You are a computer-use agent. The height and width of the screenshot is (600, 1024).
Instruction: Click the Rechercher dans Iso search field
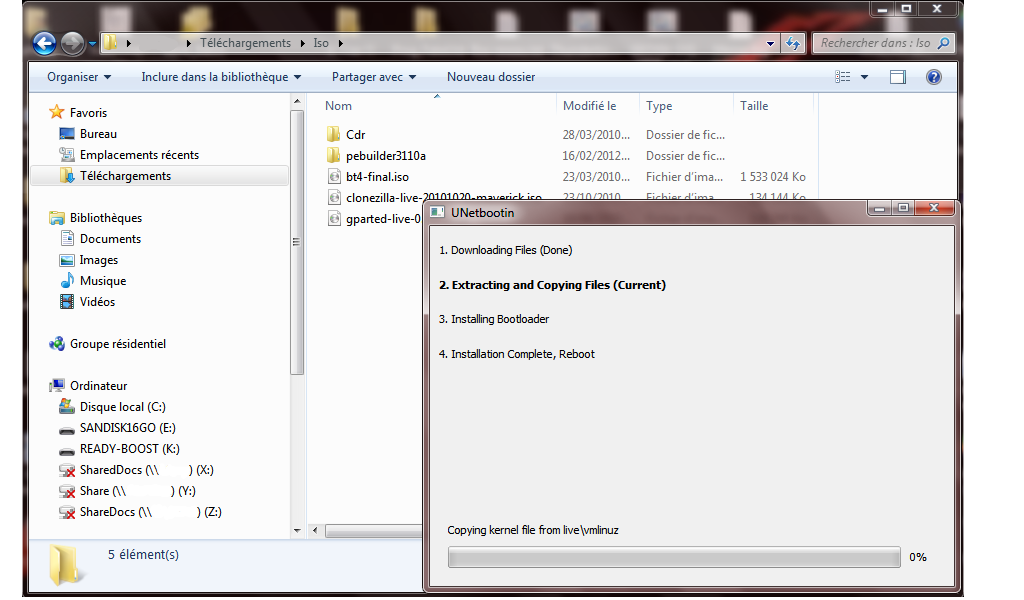click(875, 43)
